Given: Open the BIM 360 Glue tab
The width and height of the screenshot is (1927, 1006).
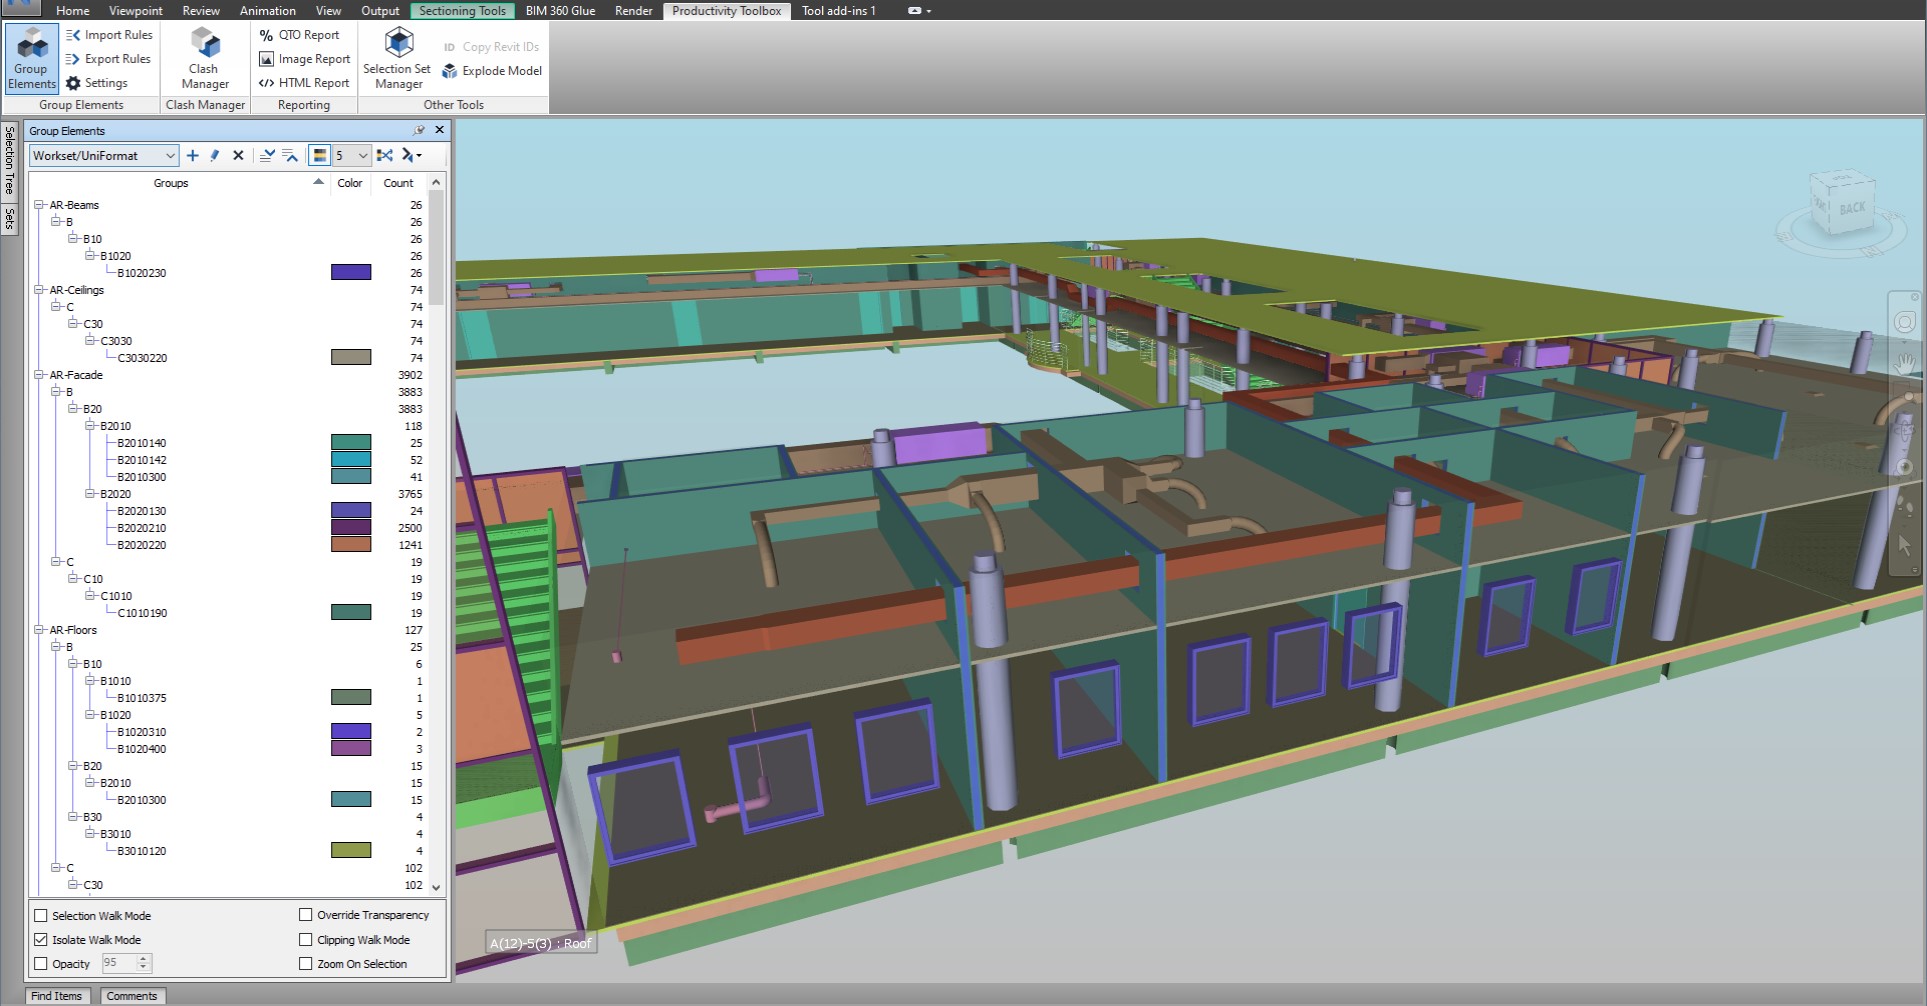Looking at the screenshot, I should click(560, 11).
